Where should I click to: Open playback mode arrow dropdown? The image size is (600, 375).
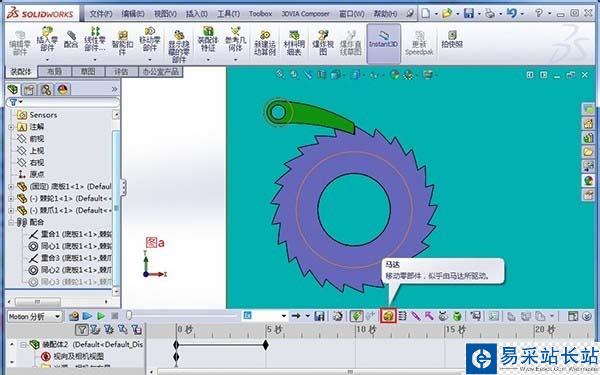click(x=308, y=316)
